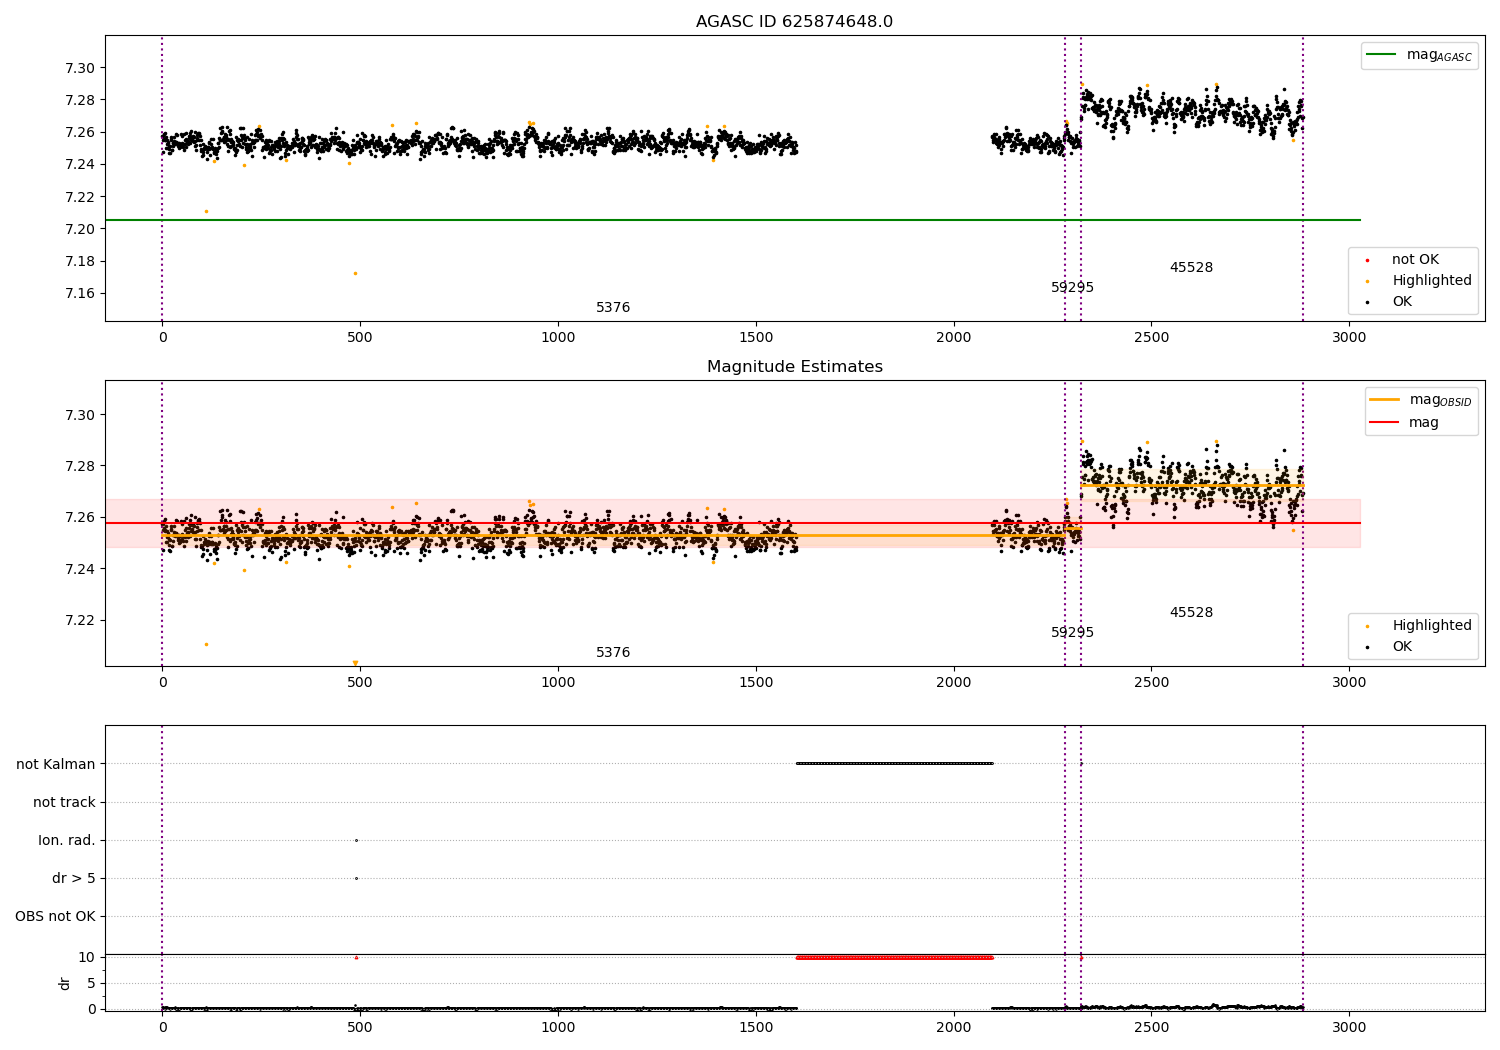Click the 'dr > 5' row label
This screenshot has height=1050, width=1500.
74,879
